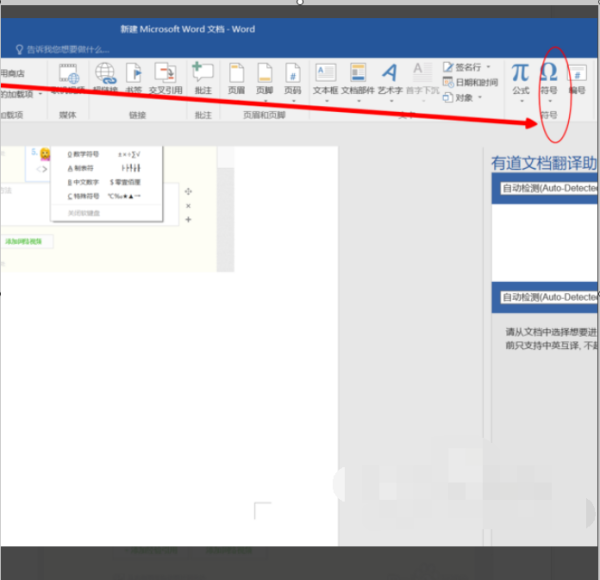
Task: Insert a Signature Line (签名行)
Action: [x=462, y=67]
